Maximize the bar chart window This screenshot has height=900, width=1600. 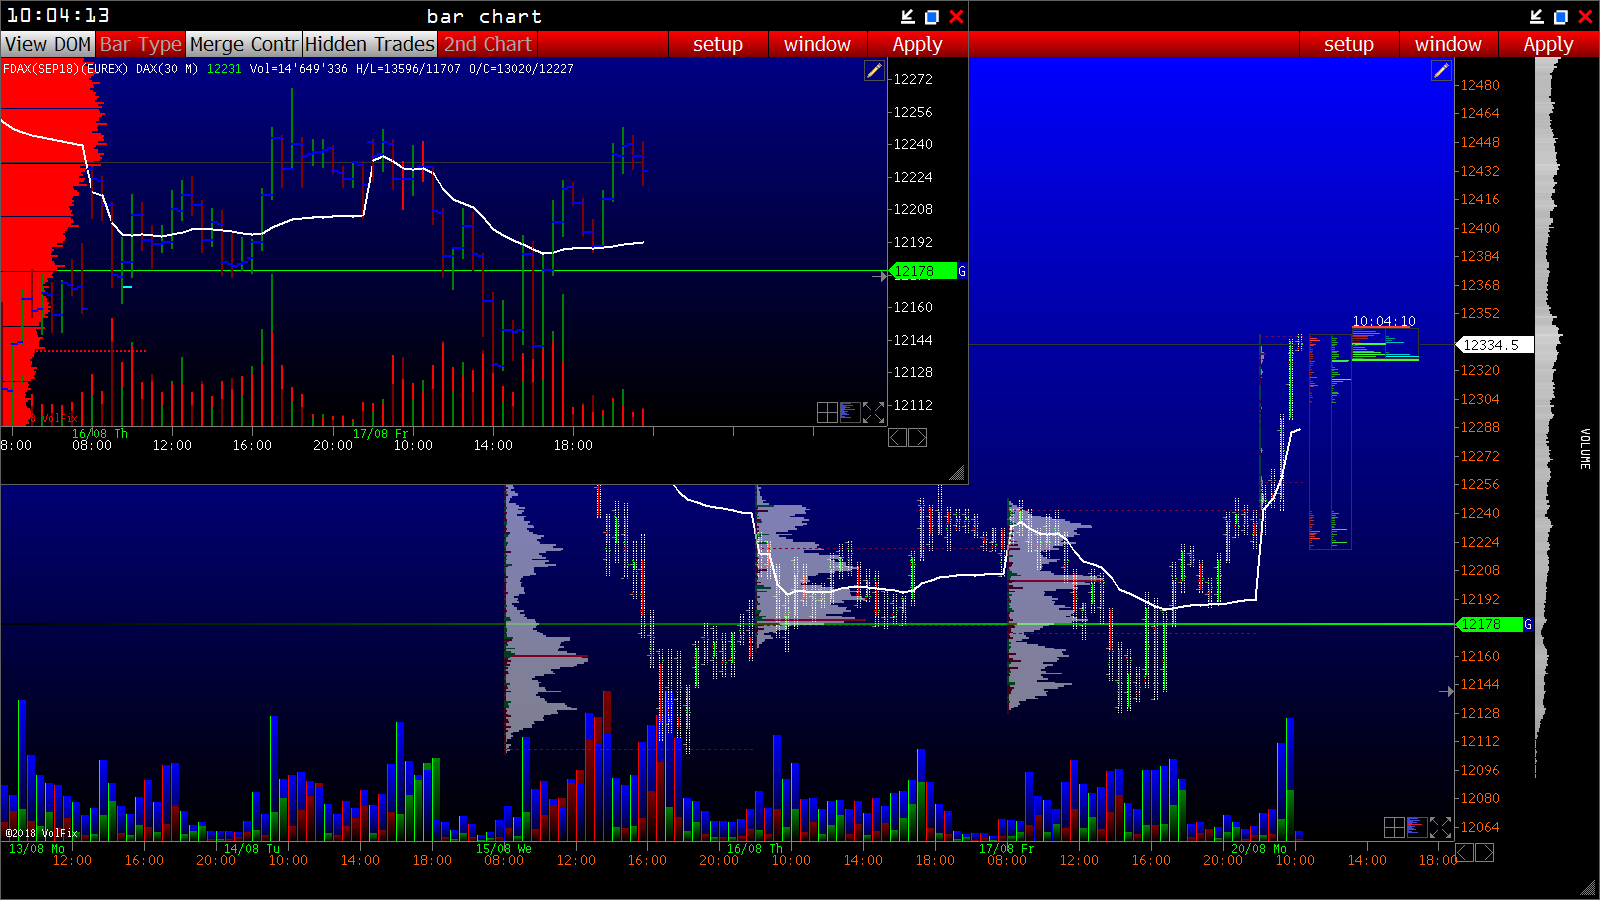932,16
